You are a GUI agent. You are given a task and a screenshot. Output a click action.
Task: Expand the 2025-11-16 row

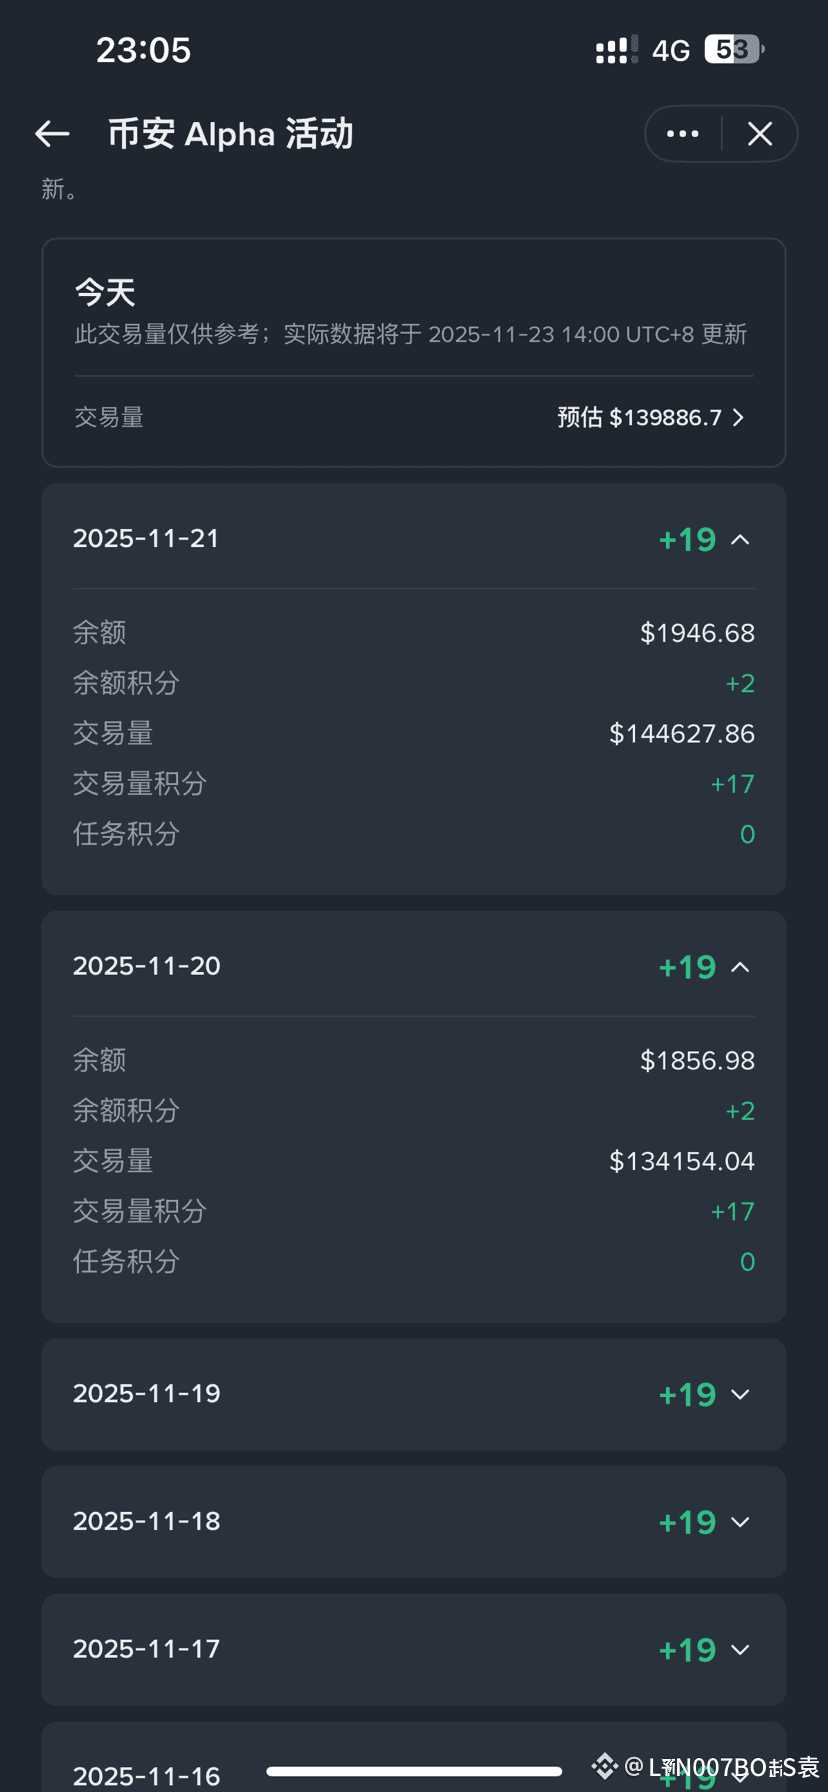[x=414, y=1757]
